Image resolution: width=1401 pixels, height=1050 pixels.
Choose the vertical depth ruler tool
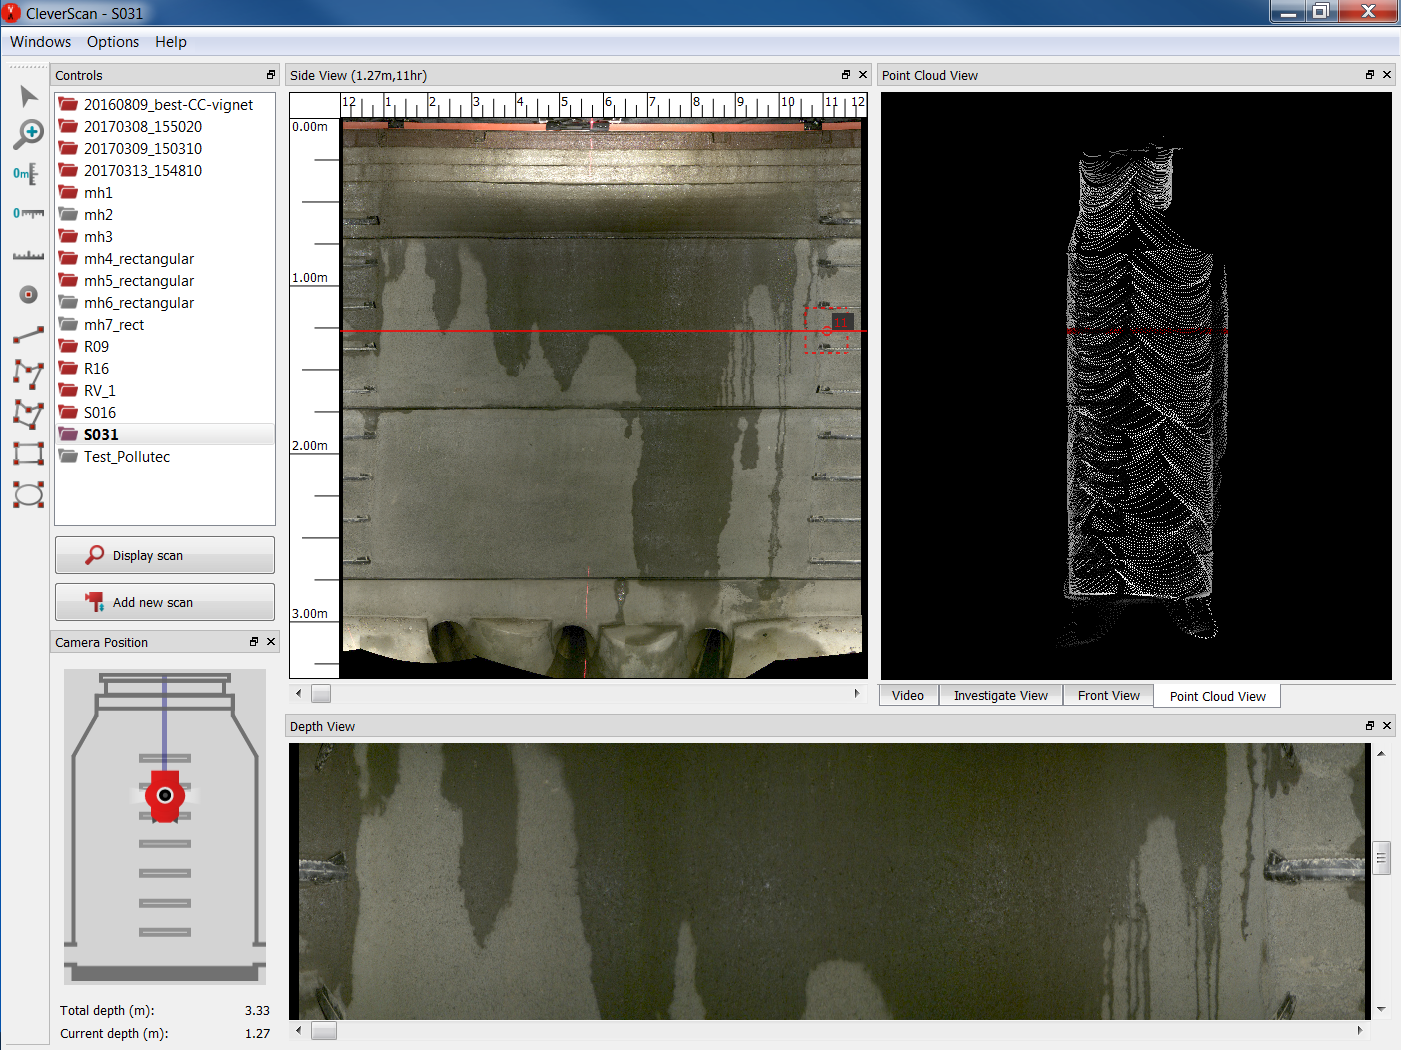point(27,174)
